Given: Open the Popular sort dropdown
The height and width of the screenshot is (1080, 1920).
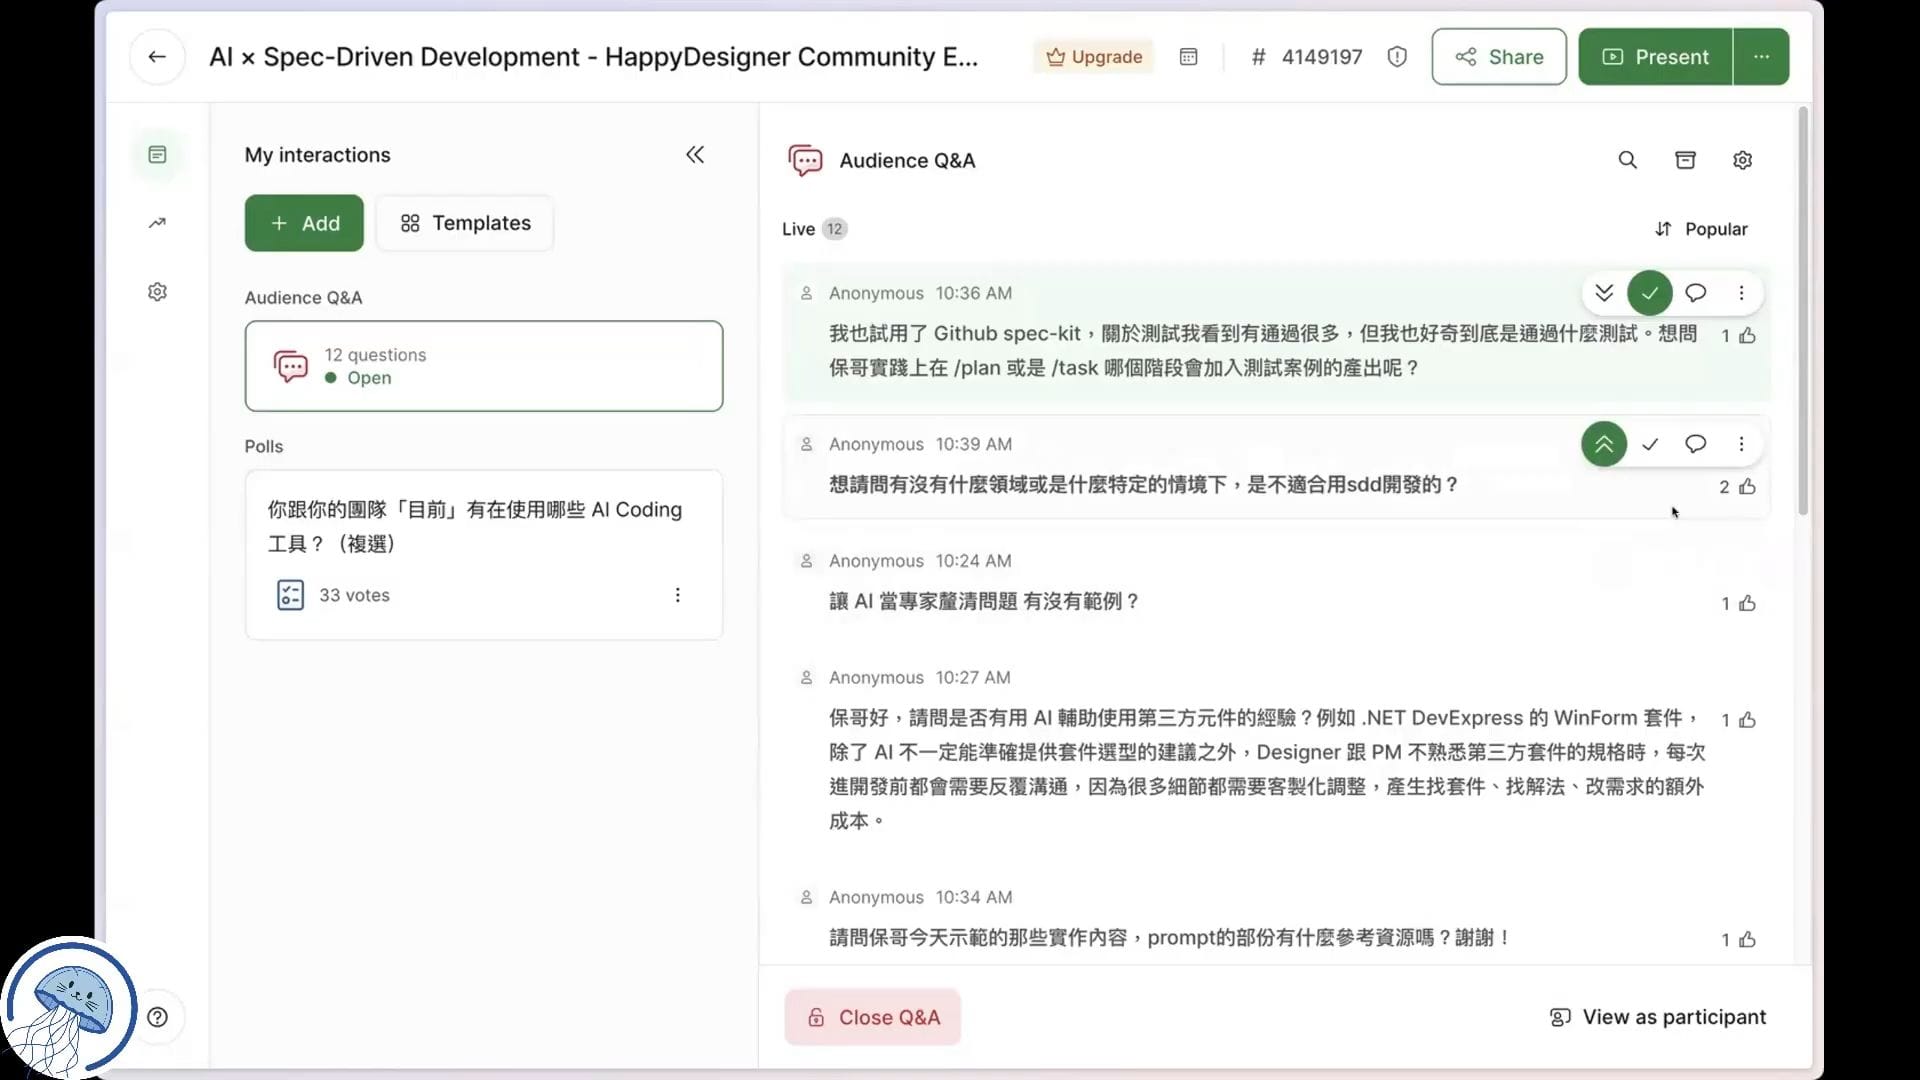Looking at the screenshot, I should (1701, 229).
